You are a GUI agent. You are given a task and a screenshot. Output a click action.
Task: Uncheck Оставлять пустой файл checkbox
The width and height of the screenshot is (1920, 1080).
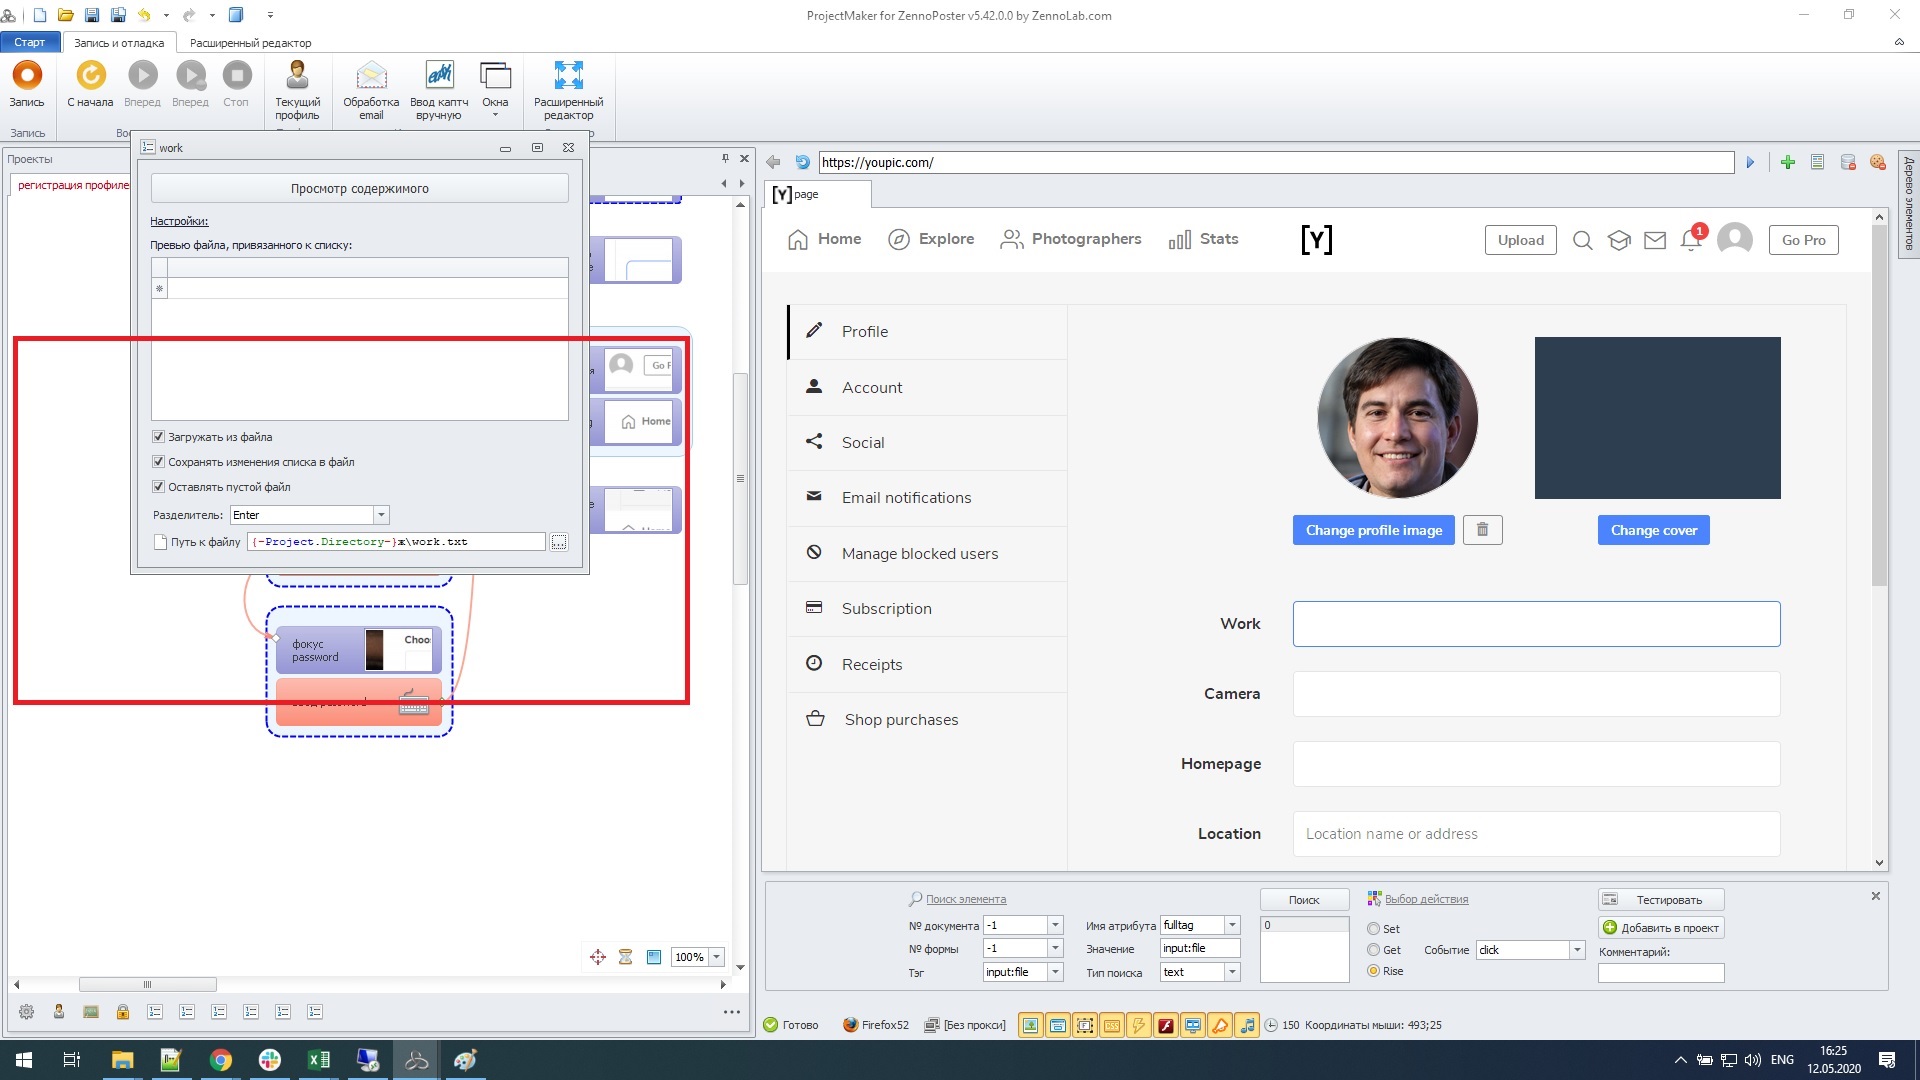[158, 487]
